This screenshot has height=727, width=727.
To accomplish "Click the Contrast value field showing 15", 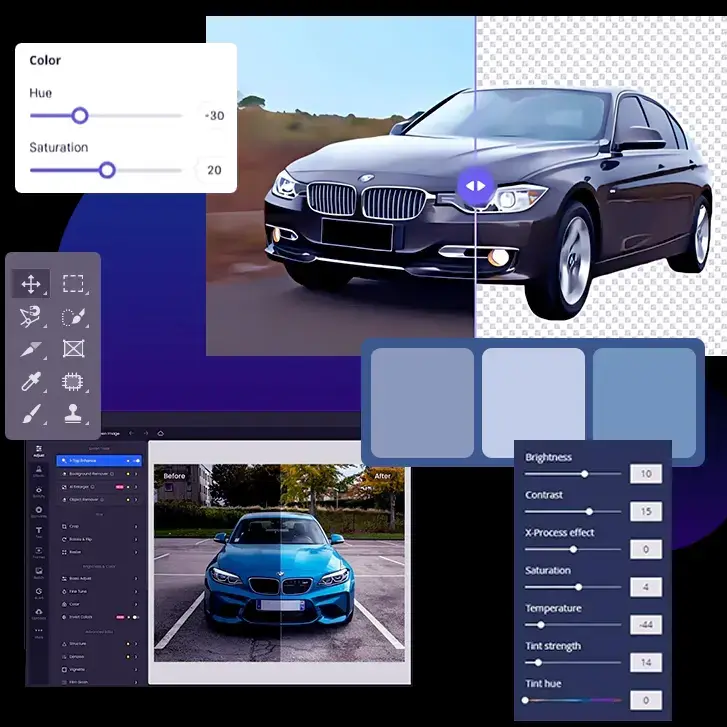I will tap(646, 511).
